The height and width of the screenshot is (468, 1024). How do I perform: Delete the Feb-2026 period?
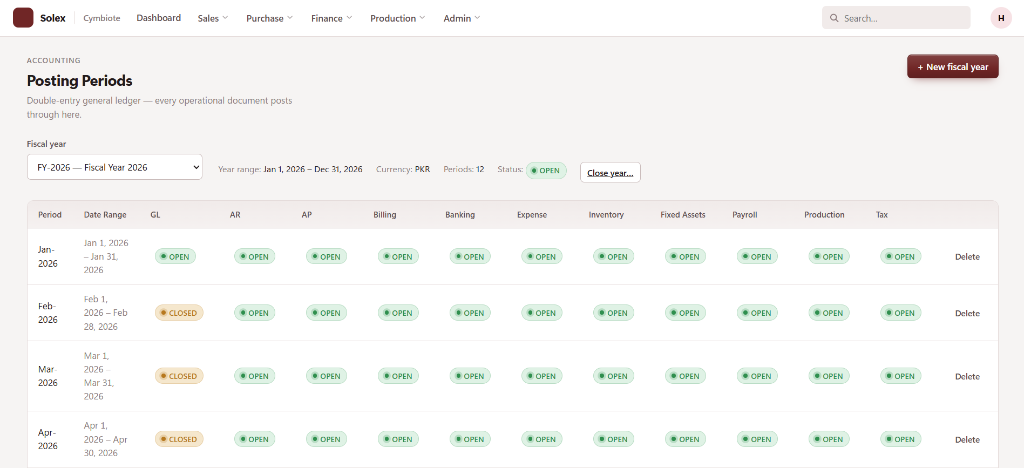pos(967,313)
